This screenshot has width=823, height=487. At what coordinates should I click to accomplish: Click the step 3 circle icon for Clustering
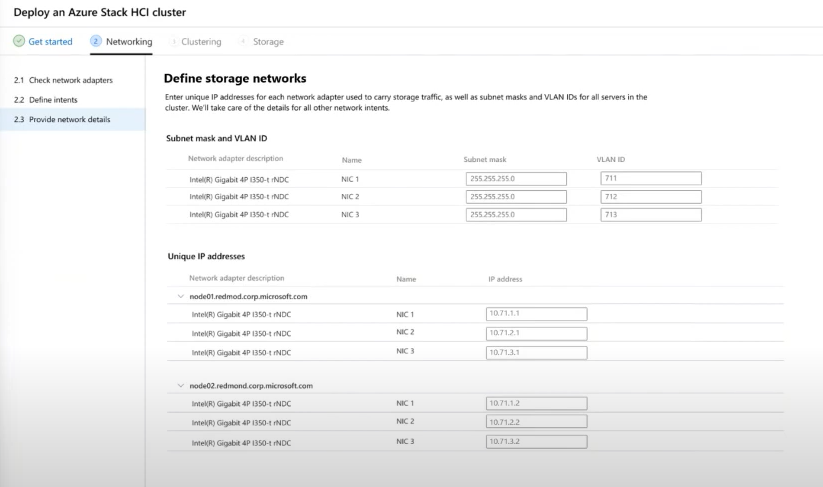(173, 41)
